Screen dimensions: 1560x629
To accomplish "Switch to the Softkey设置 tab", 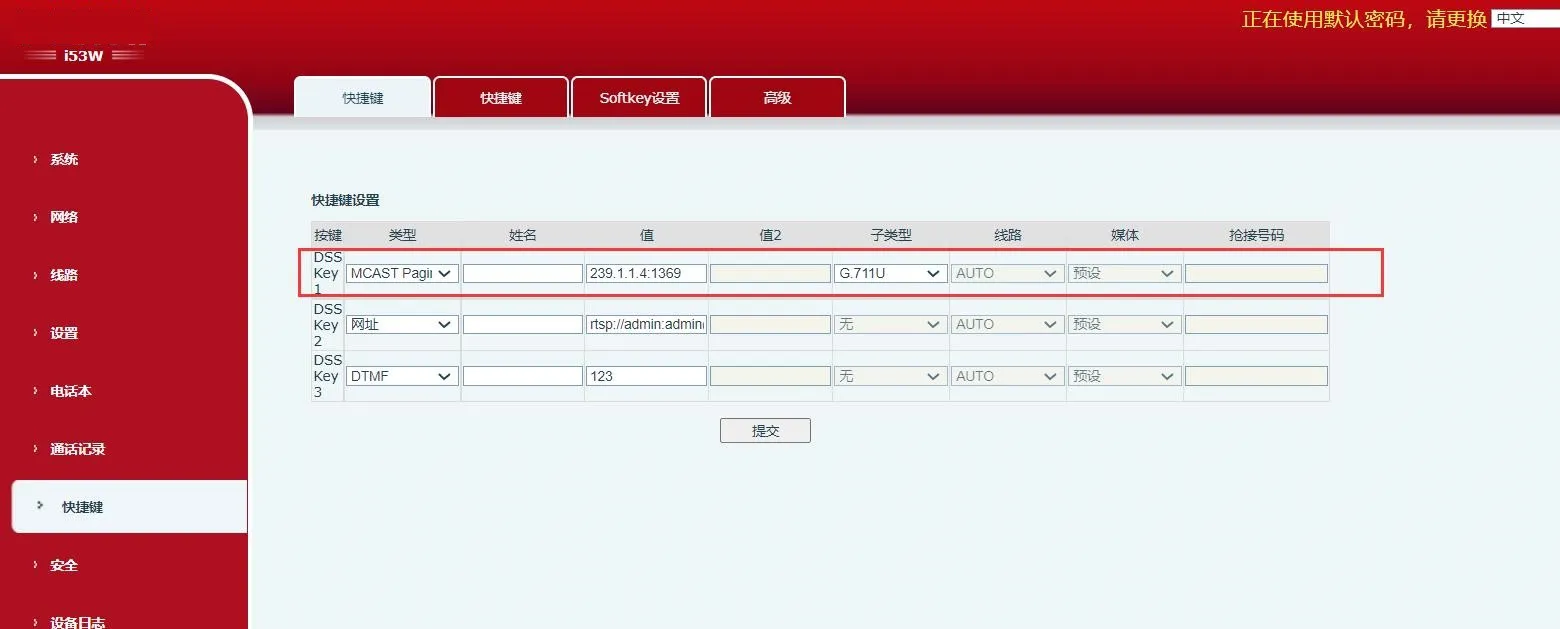I will click(x=639, y=97).
